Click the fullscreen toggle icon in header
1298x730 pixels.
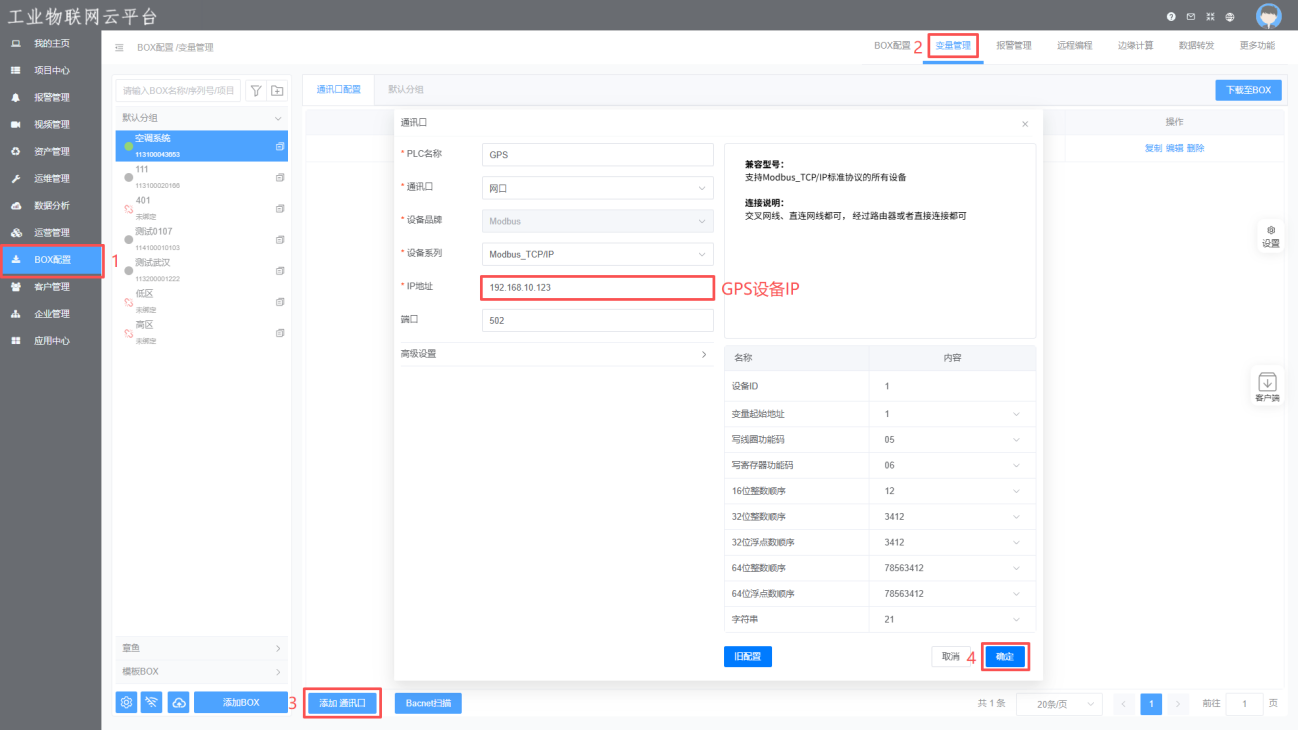tap(1210, 17)
